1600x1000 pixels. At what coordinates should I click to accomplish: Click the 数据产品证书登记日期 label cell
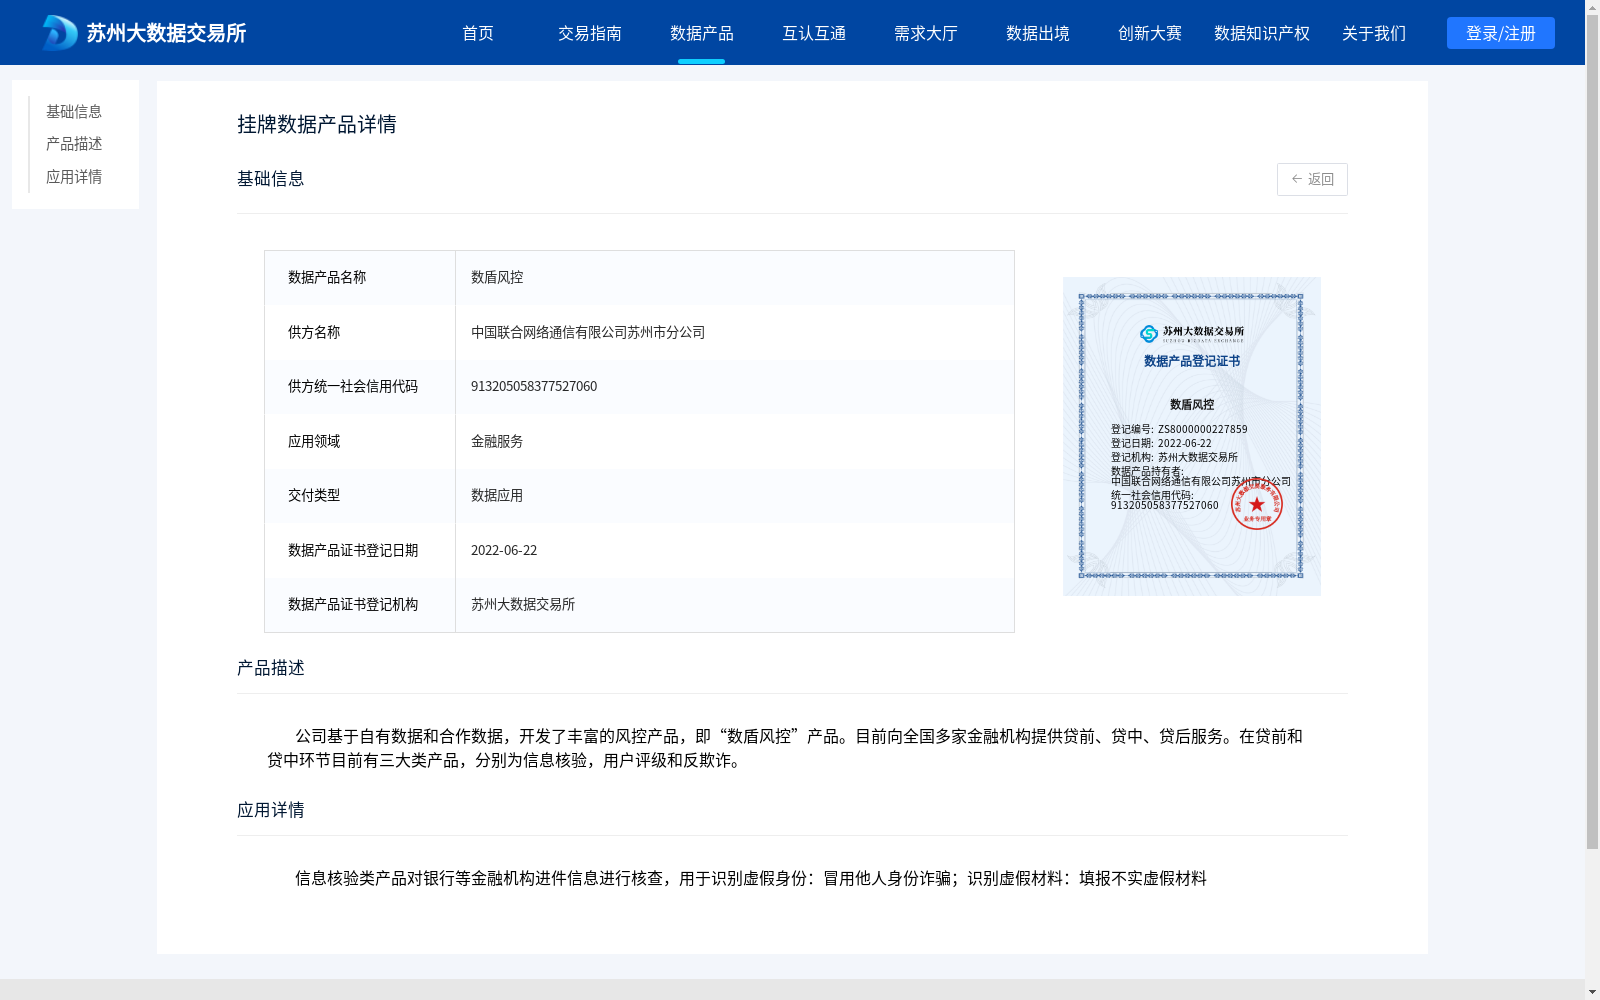coord(360,550)
